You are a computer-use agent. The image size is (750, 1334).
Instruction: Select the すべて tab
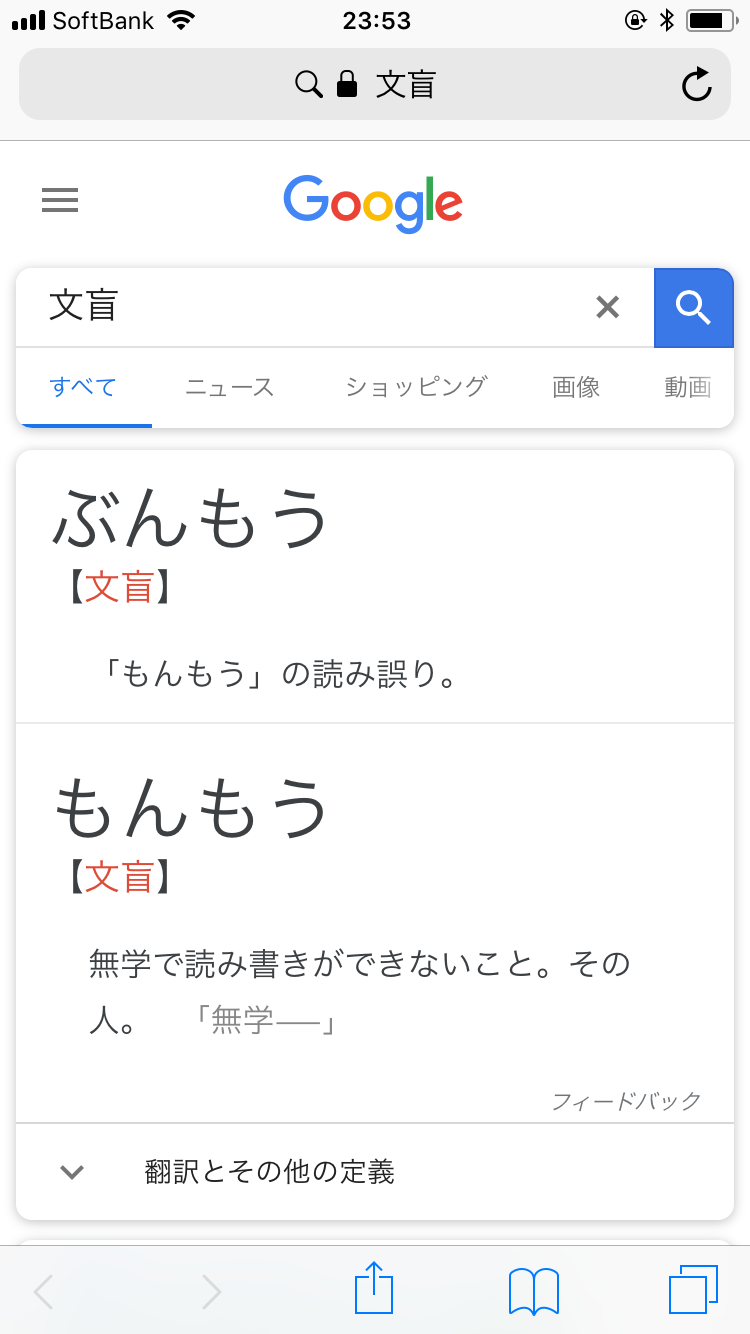pyautogui.click(x=83, y=387)
